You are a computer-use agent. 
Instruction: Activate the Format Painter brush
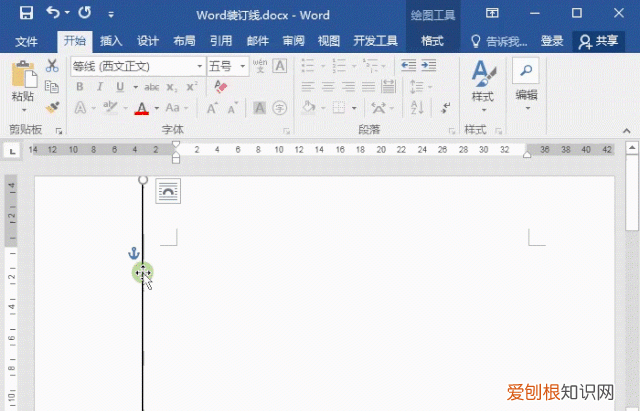52,107
